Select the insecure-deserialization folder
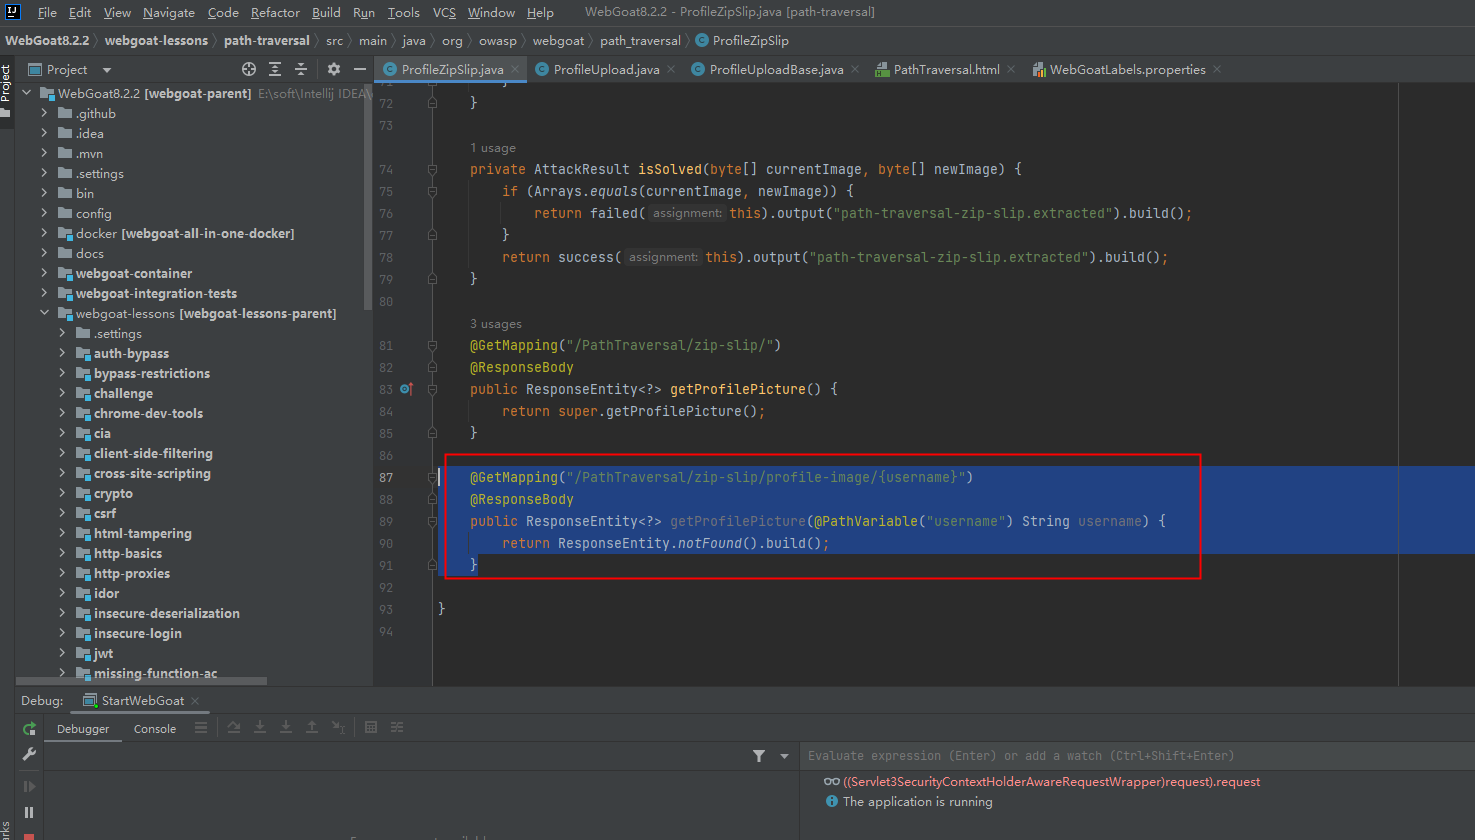The height and width of the screenshot is (840, 1475). click(x=166, y=613)
